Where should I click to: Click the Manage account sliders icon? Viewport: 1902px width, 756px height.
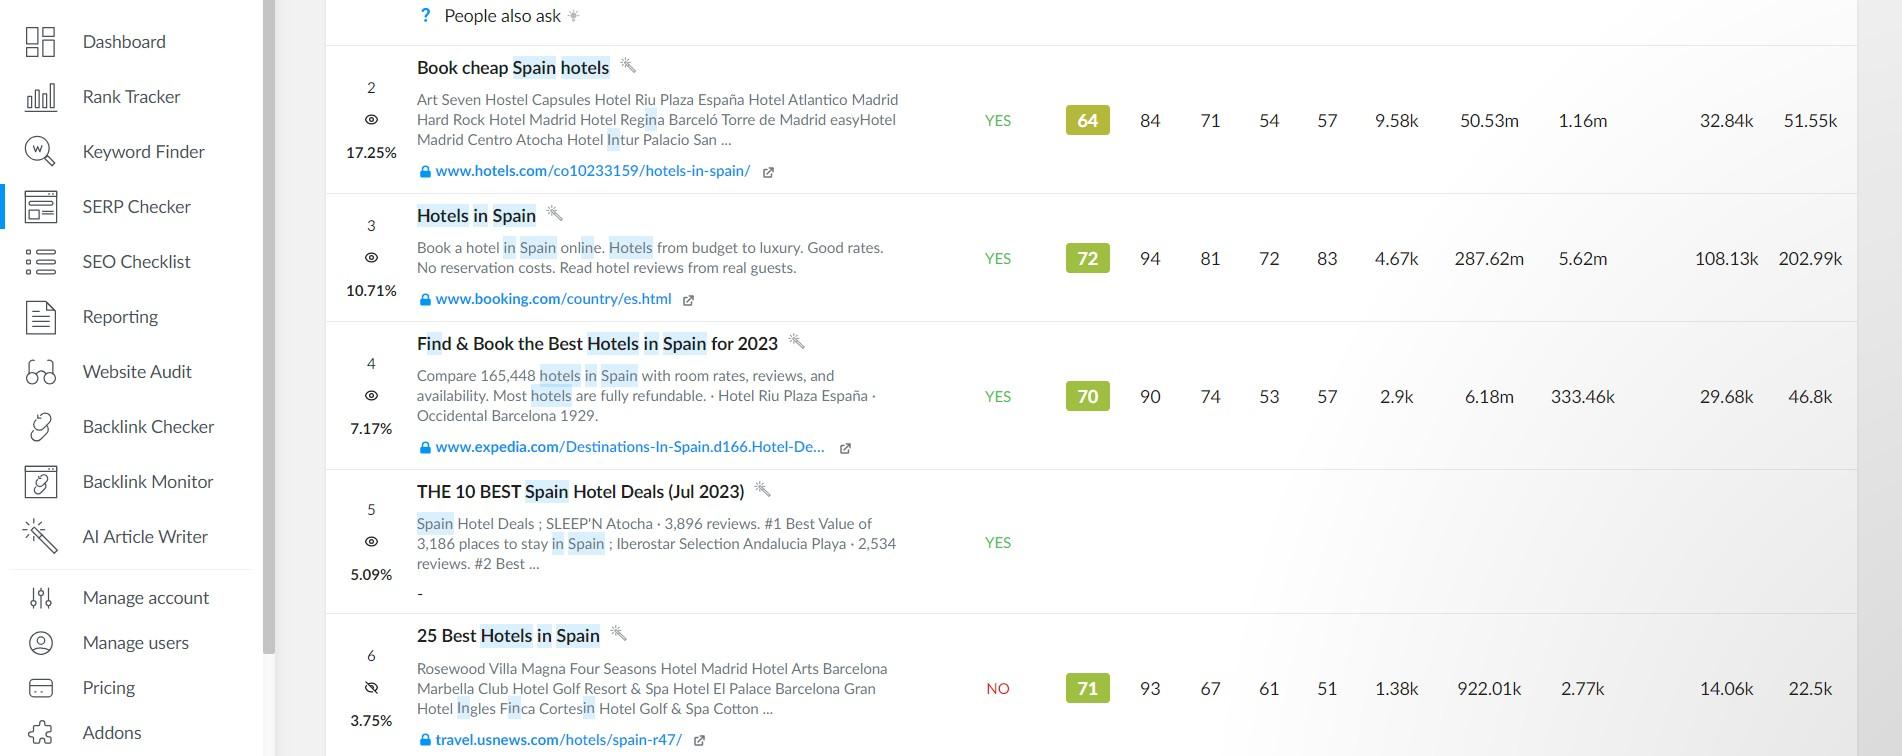click(x=40, y=598)
